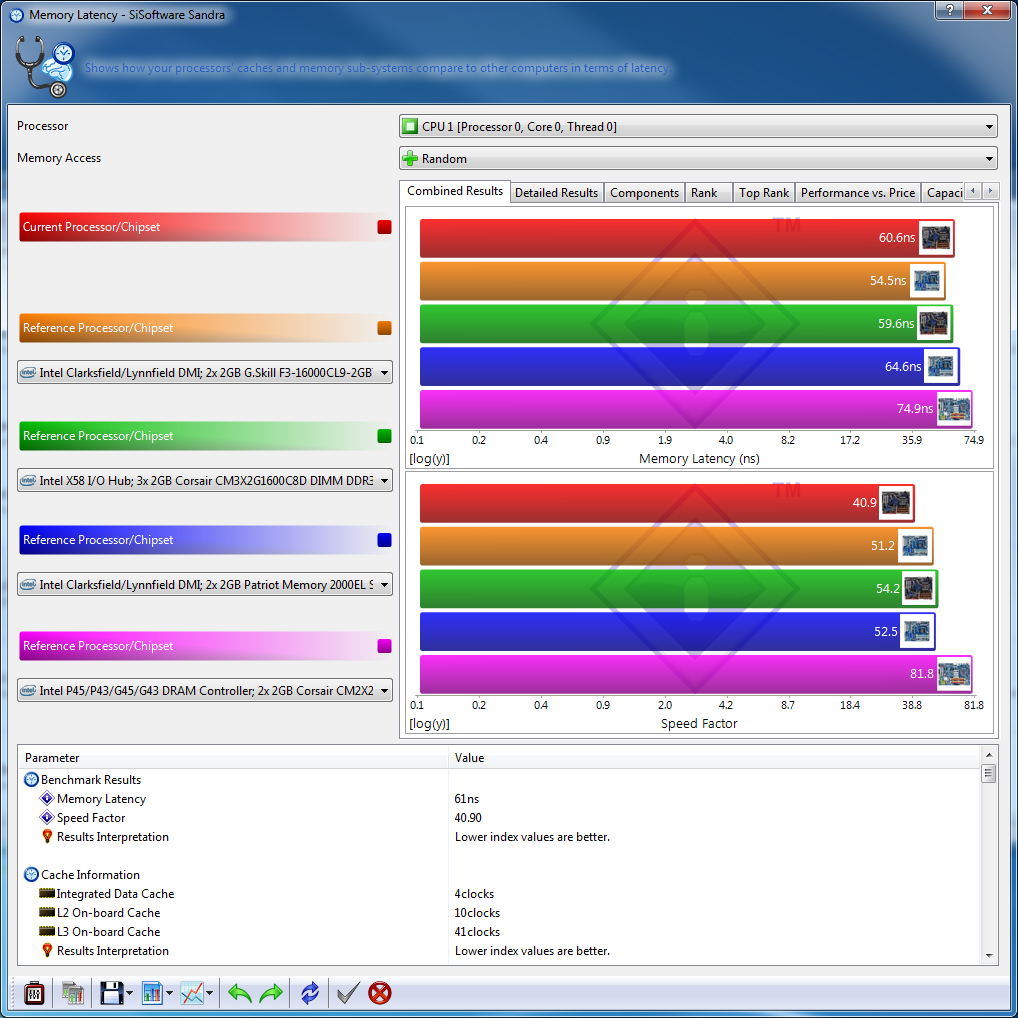Switch to the Detailed Results tab

pos(556,193)
